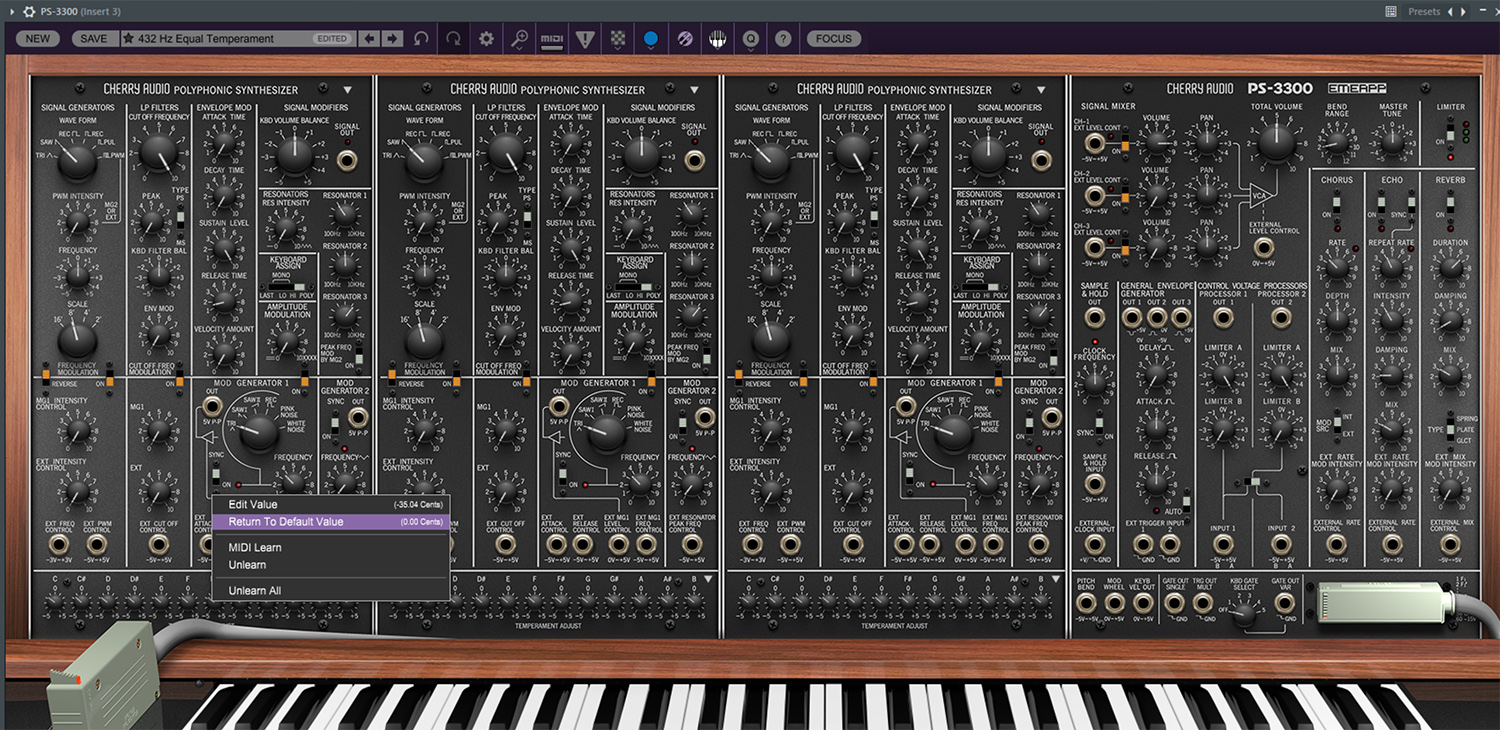Click the External Level Control jack
The width and height of the screenshot is (1500, 730).
click(x=1264, y=247)
